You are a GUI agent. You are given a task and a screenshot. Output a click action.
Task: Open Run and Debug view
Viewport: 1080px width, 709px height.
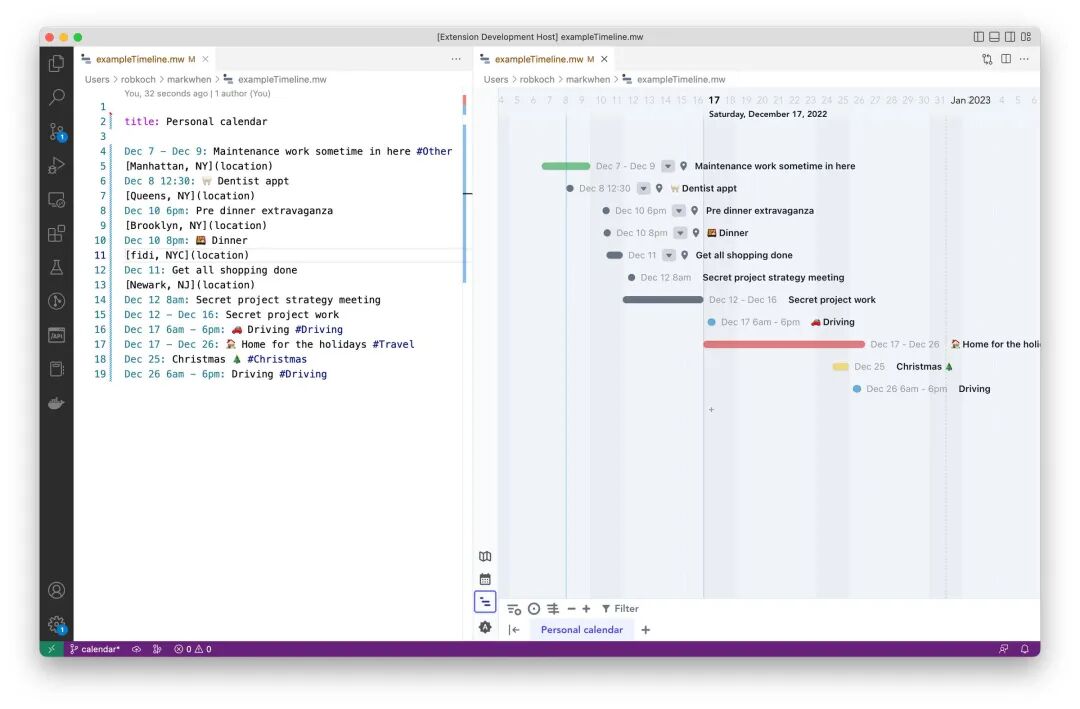coord(56,165)
